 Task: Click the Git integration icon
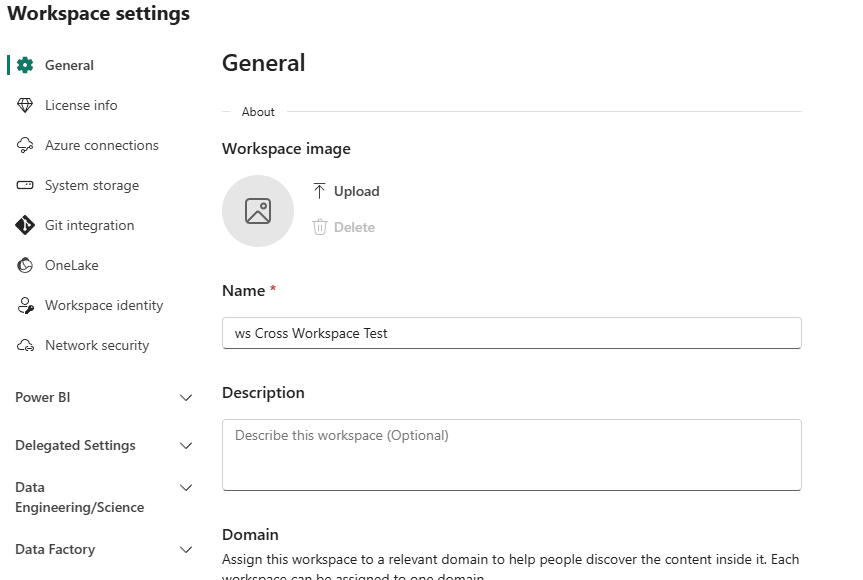pyautogui.click(x=25, y=226)
